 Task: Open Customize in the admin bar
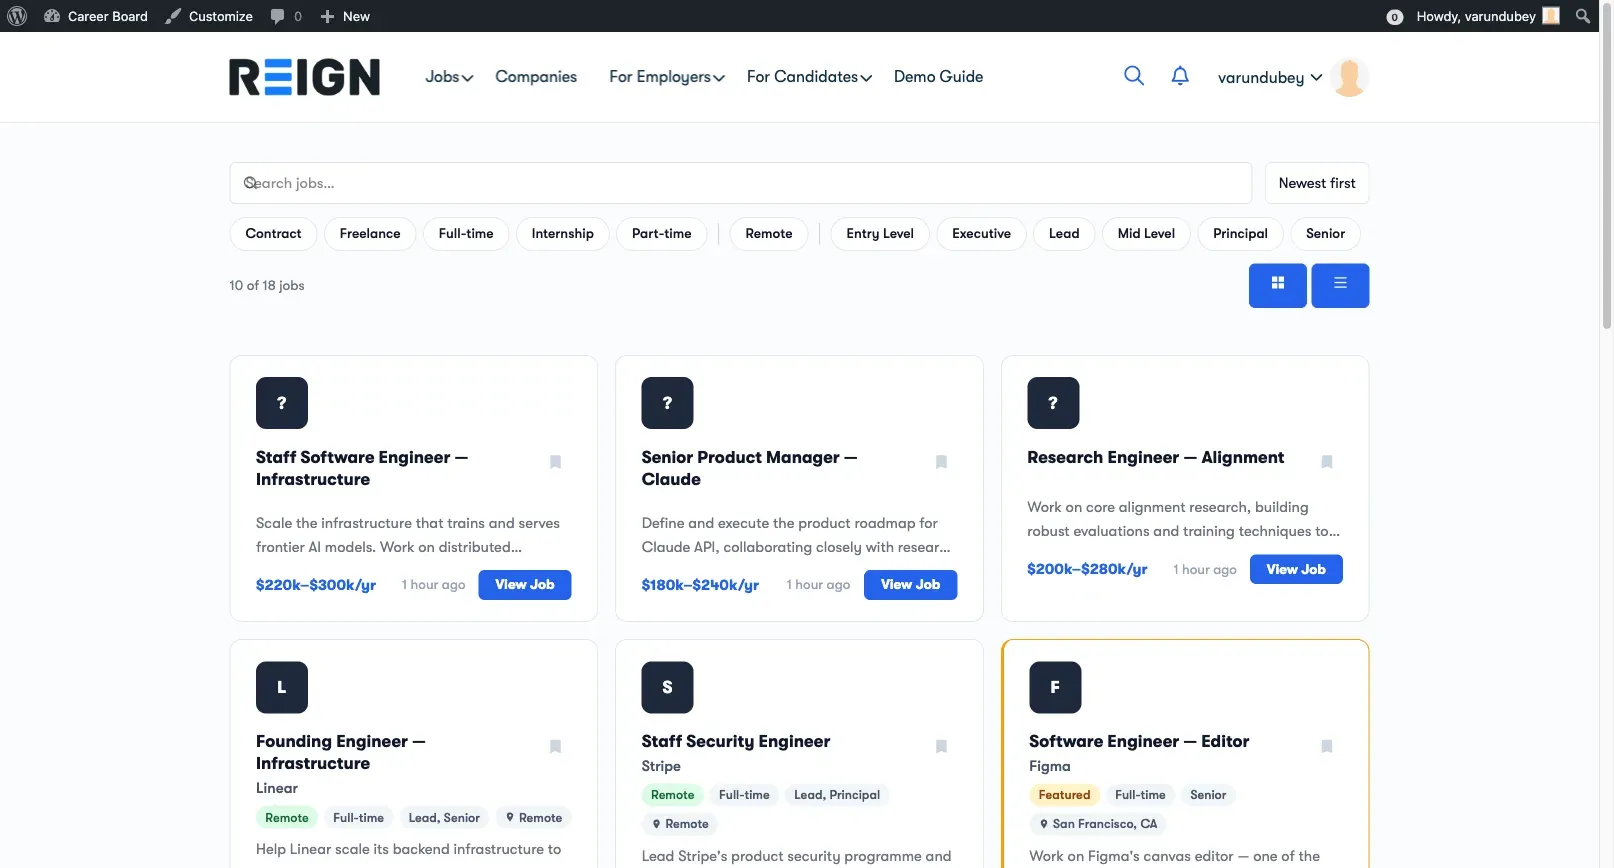point(209,16)
